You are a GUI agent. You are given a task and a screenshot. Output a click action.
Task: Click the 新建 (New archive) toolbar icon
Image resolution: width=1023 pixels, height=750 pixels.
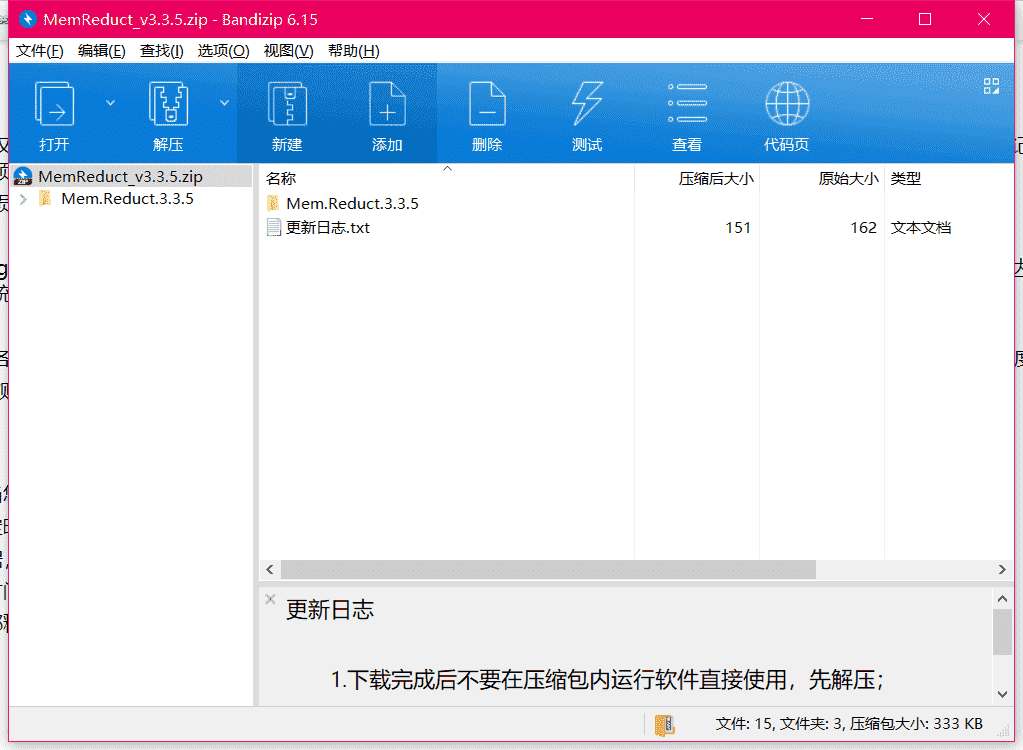(x=287, y=103)
